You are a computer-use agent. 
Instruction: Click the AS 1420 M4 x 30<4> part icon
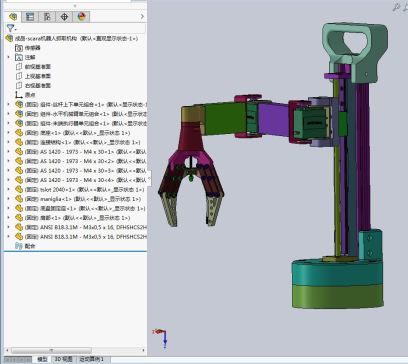click(x=19, y=180)
